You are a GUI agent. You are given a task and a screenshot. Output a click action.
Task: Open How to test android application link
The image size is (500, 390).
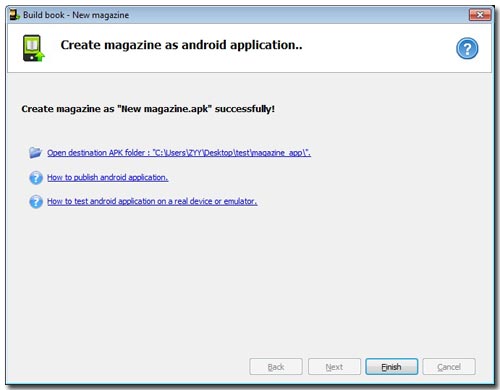point(152,201)
